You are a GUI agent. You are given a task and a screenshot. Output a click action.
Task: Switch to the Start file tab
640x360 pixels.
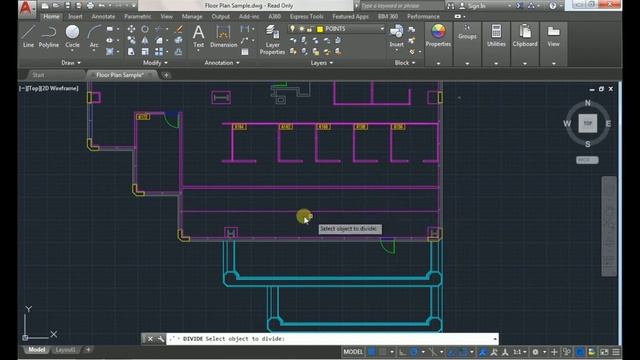point(38,75)
